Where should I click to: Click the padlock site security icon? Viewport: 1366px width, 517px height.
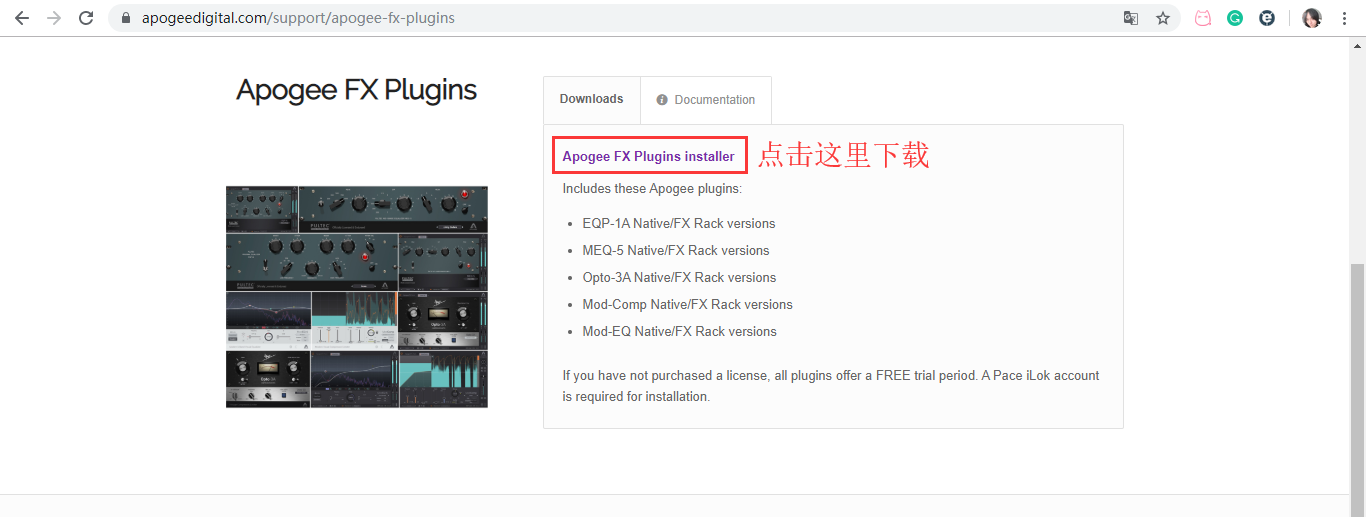126,18
